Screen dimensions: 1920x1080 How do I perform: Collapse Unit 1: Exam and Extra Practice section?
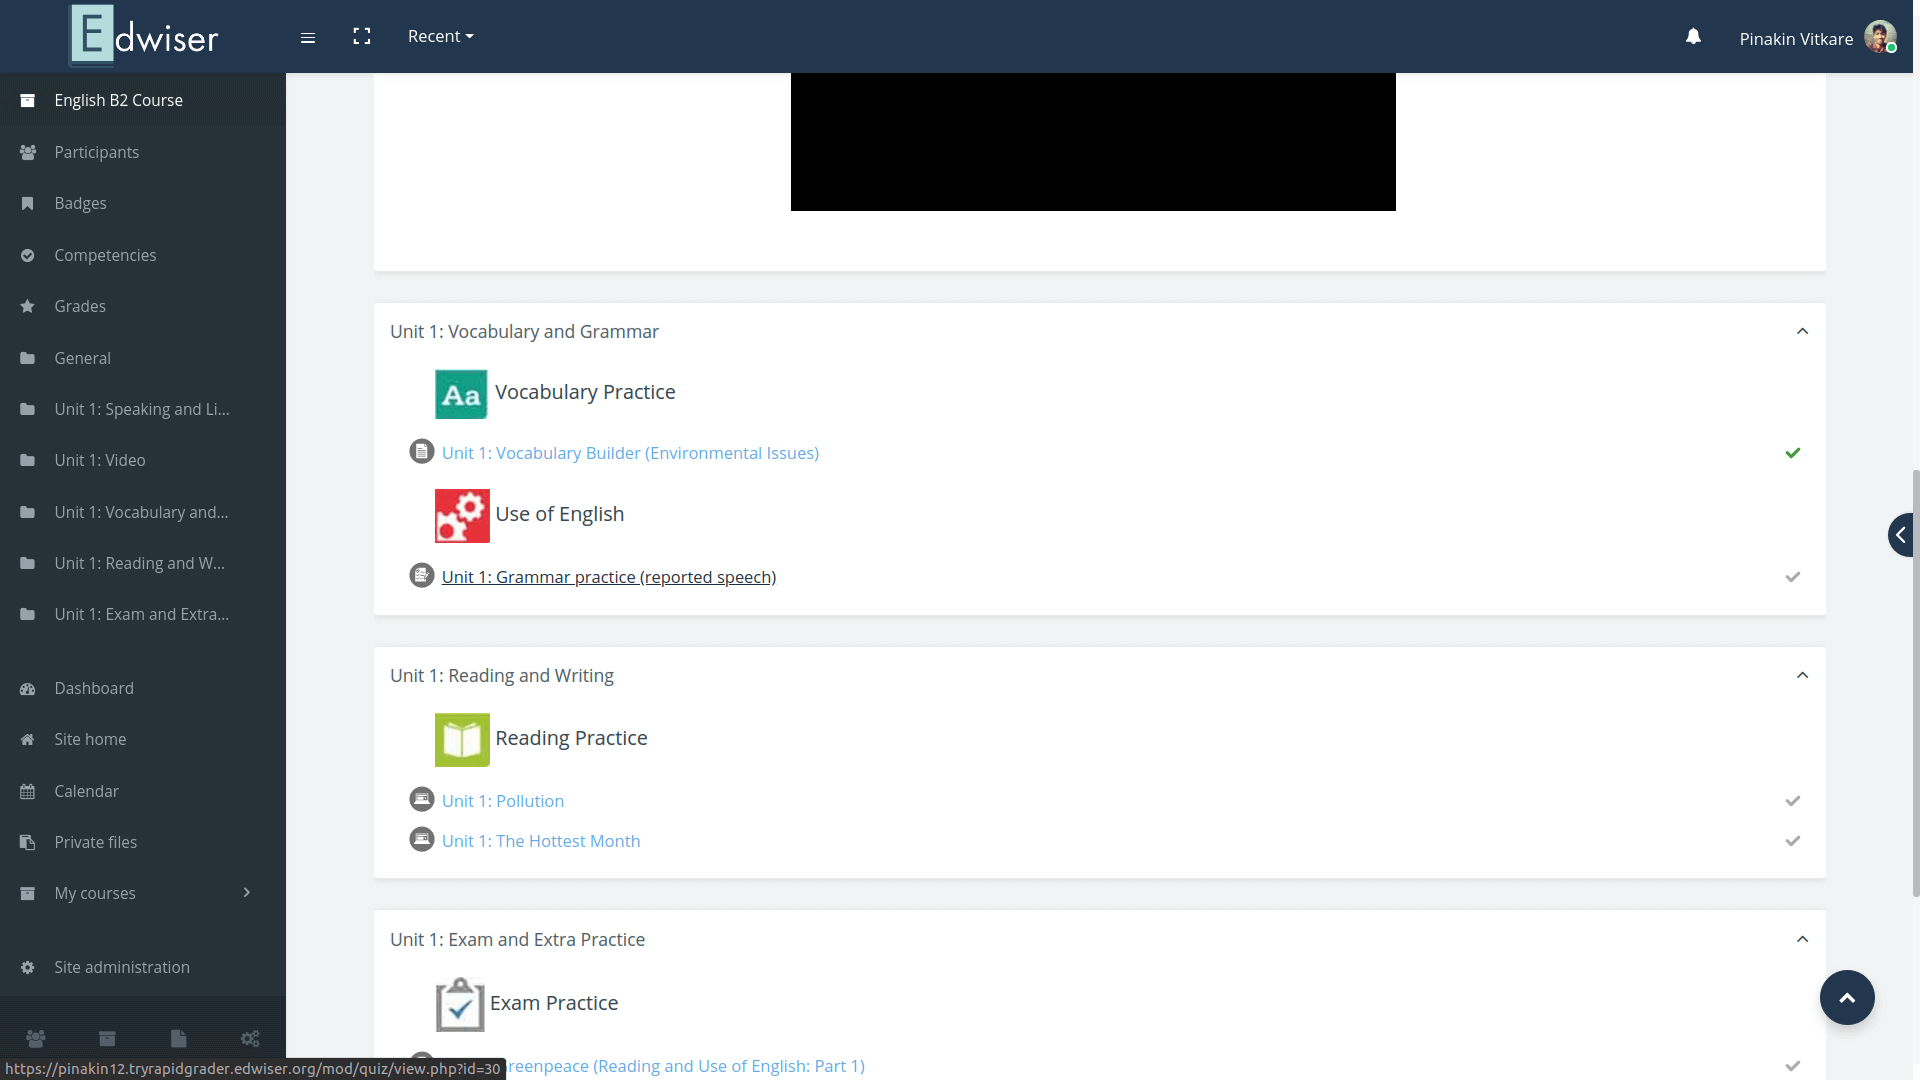click(1802, 939)
